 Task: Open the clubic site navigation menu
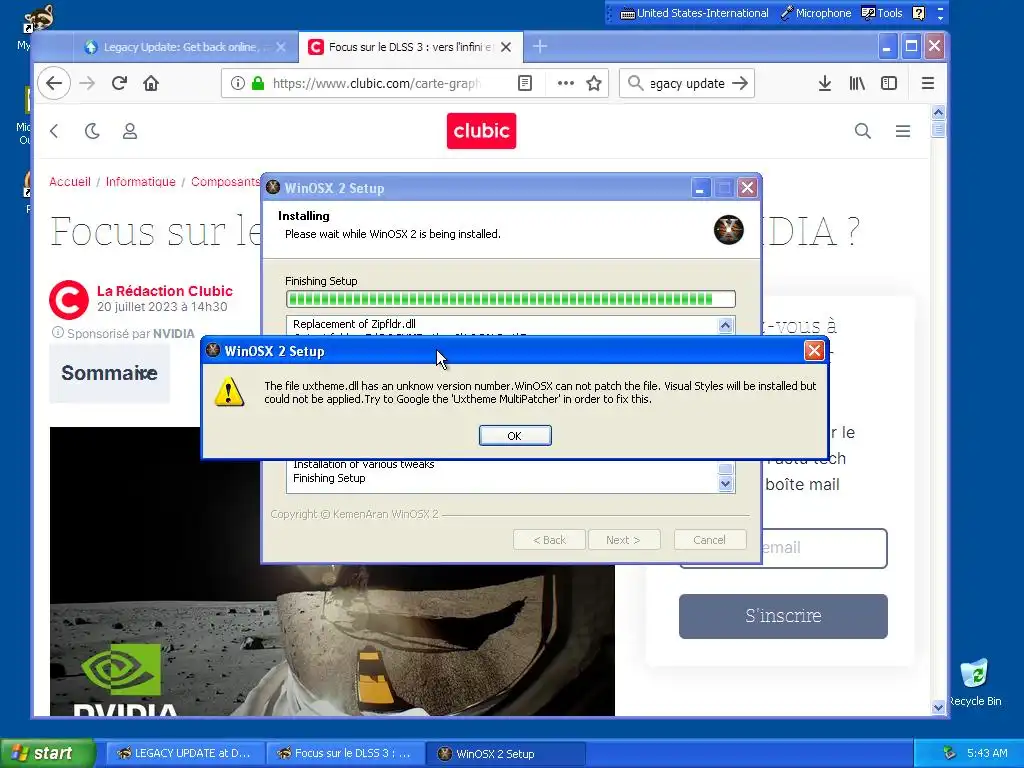[903, 131]
